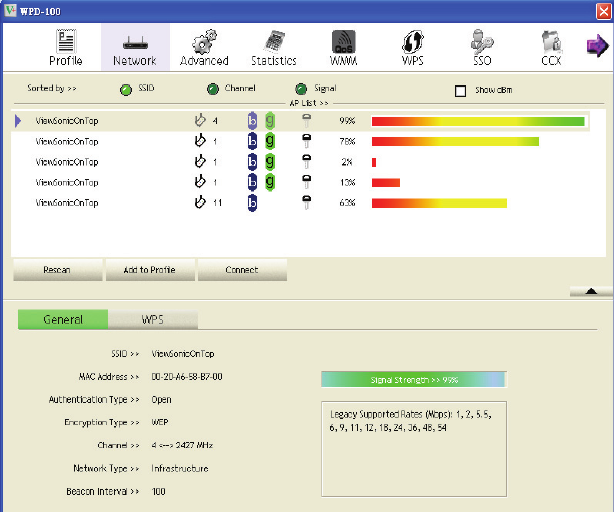Click the lock icon on 63% row
The image size is (614, 512).
(307, 202)
